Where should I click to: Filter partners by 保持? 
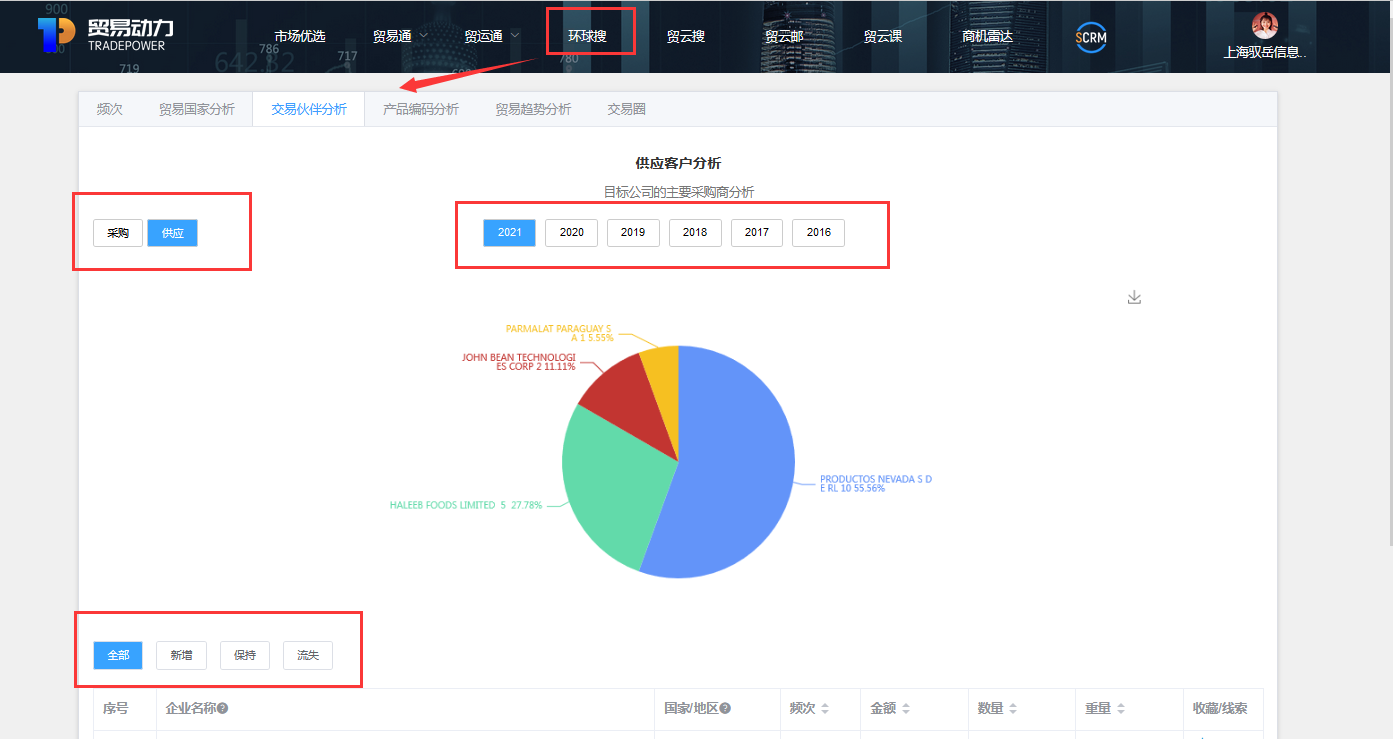(245, 655)
